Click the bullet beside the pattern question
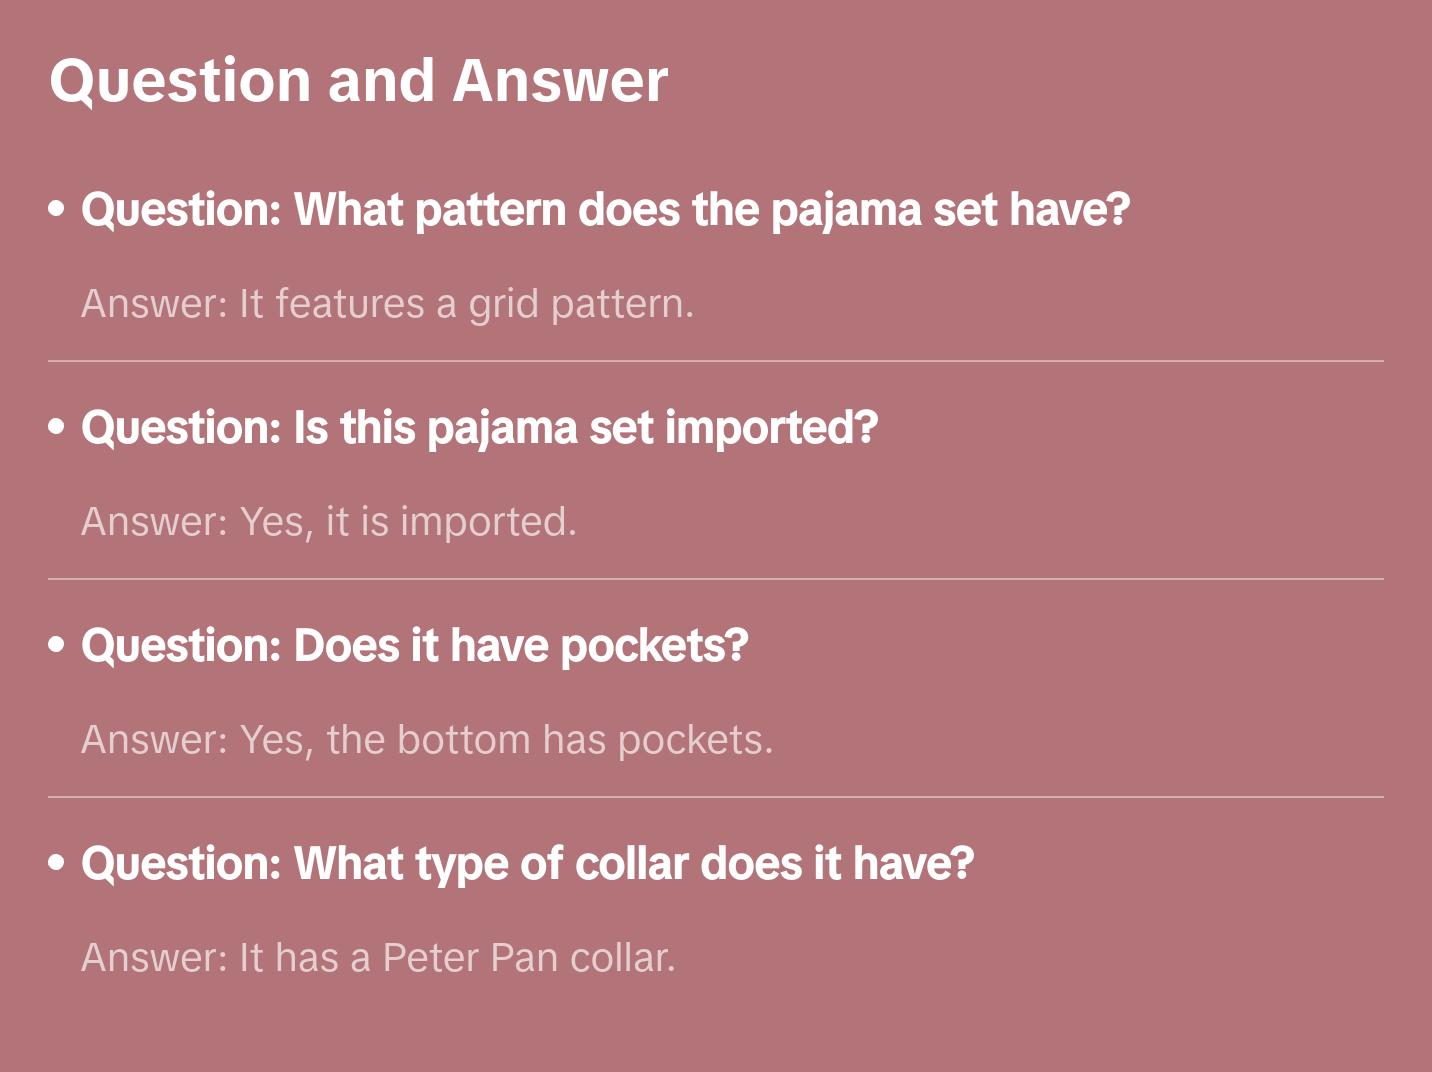 [x=57, y=209]
